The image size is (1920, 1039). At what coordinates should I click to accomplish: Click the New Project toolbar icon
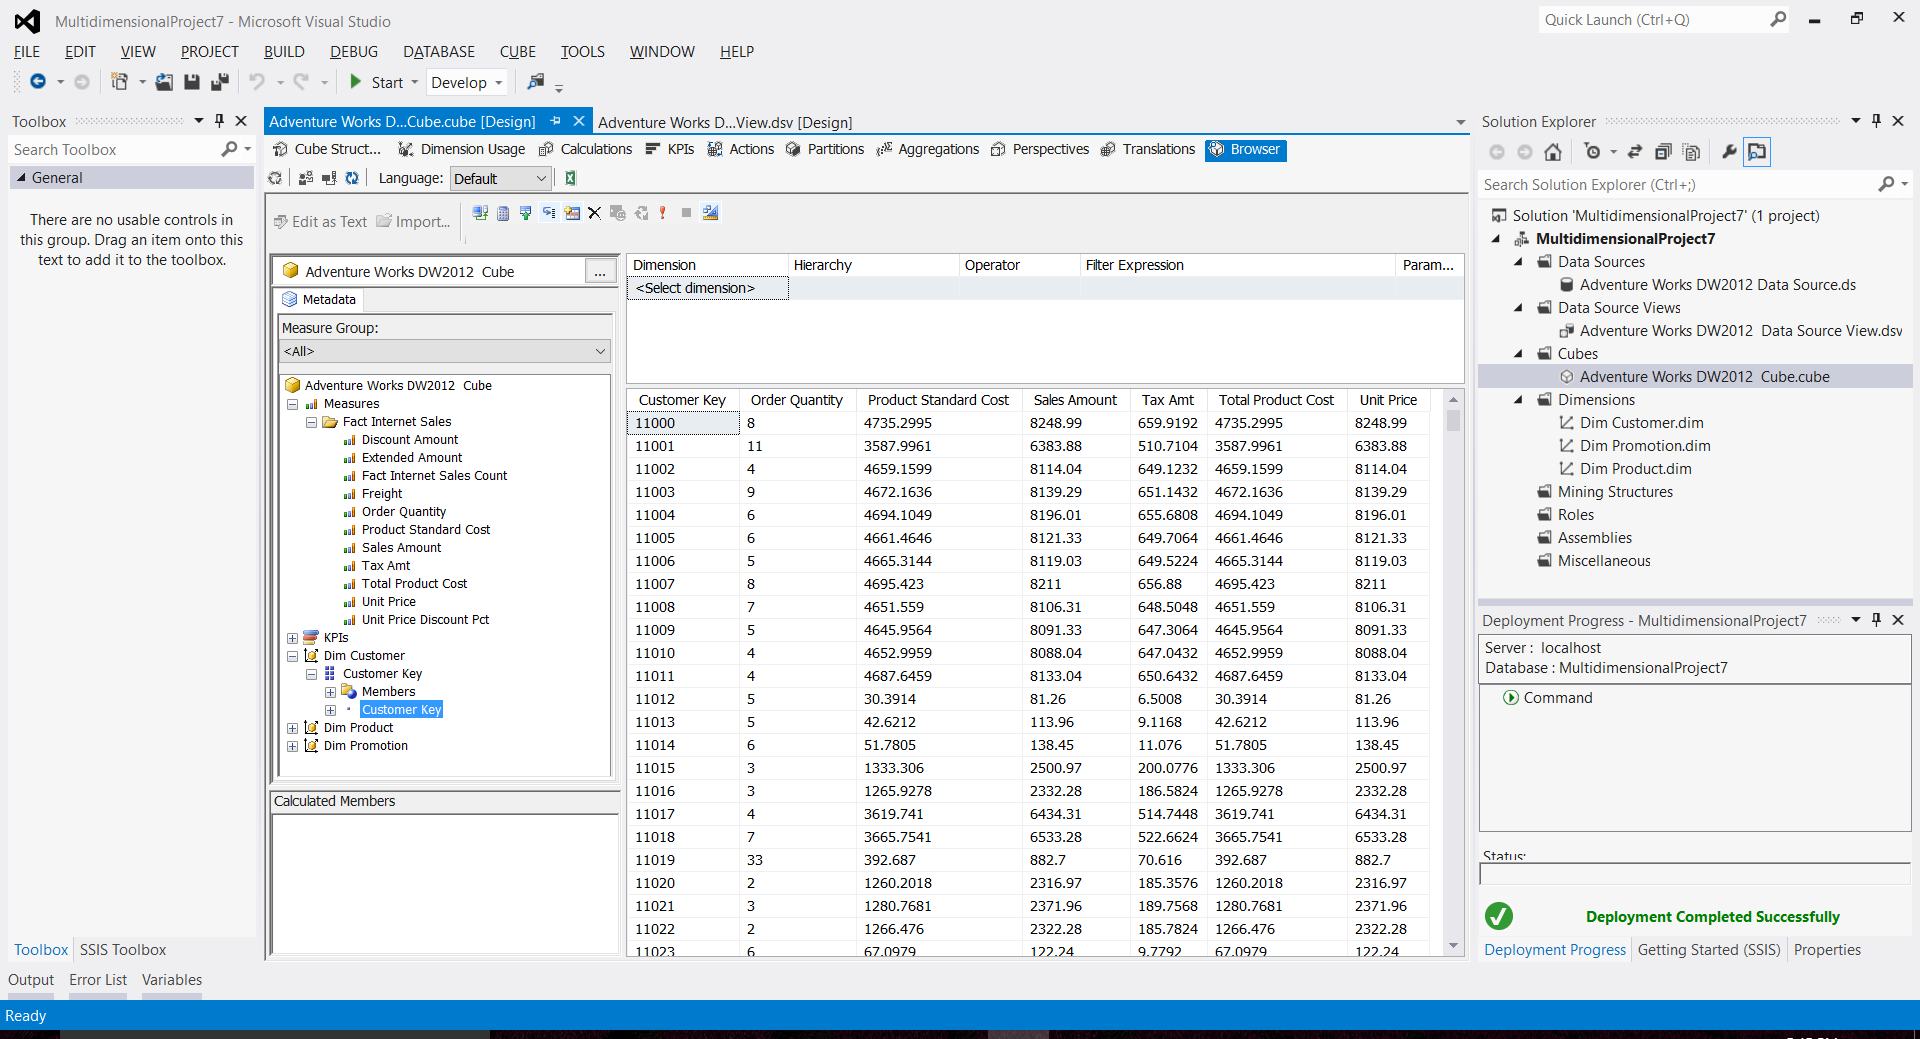tap(119, 82)
